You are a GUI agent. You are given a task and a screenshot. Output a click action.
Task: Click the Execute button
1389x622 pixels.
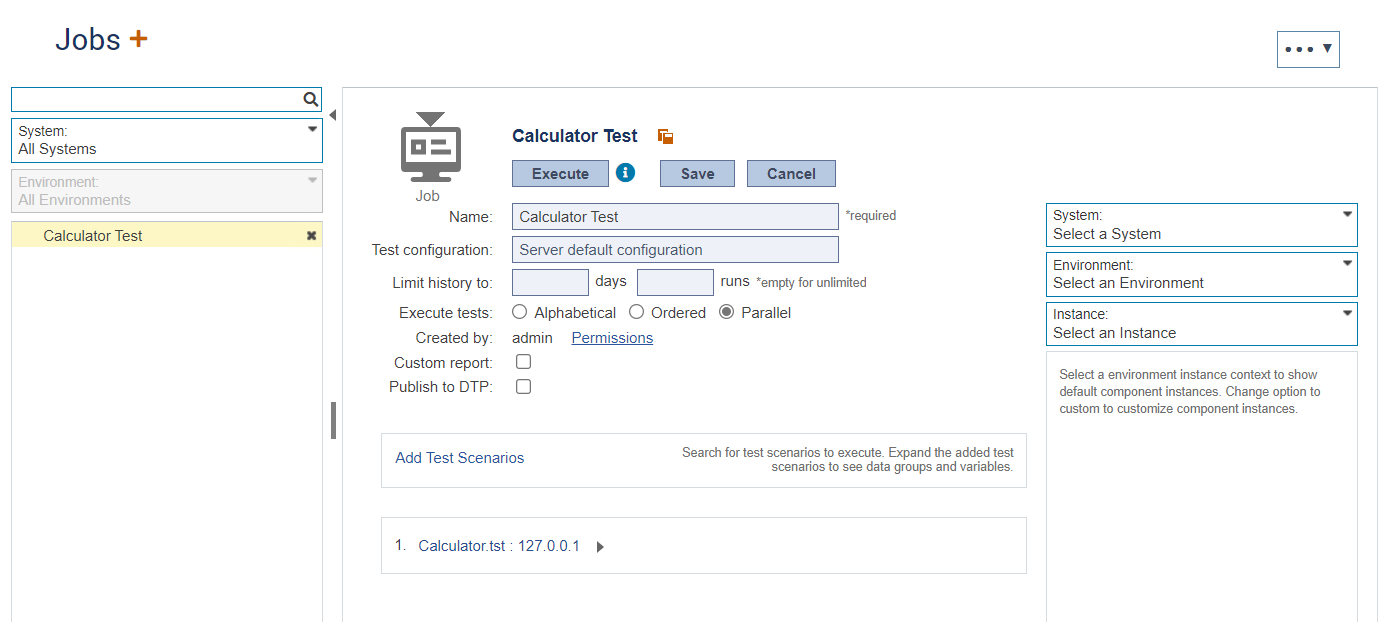coord(560,174)
